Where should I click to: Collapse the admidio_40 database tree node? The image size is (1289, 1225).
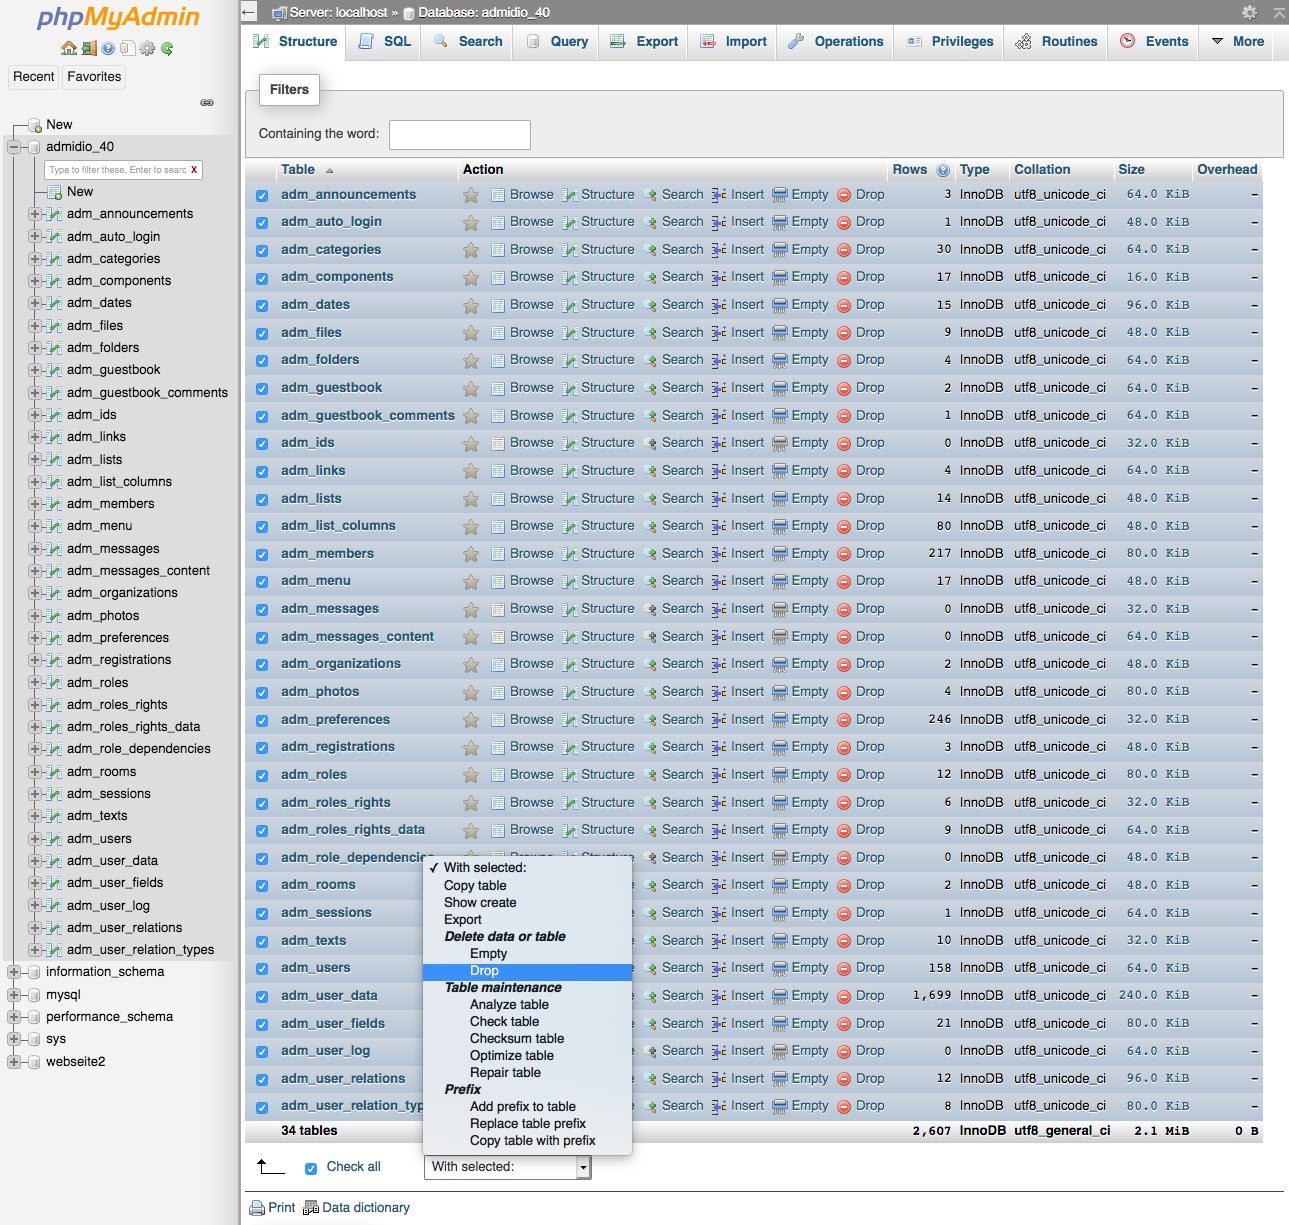pos(14,147)
